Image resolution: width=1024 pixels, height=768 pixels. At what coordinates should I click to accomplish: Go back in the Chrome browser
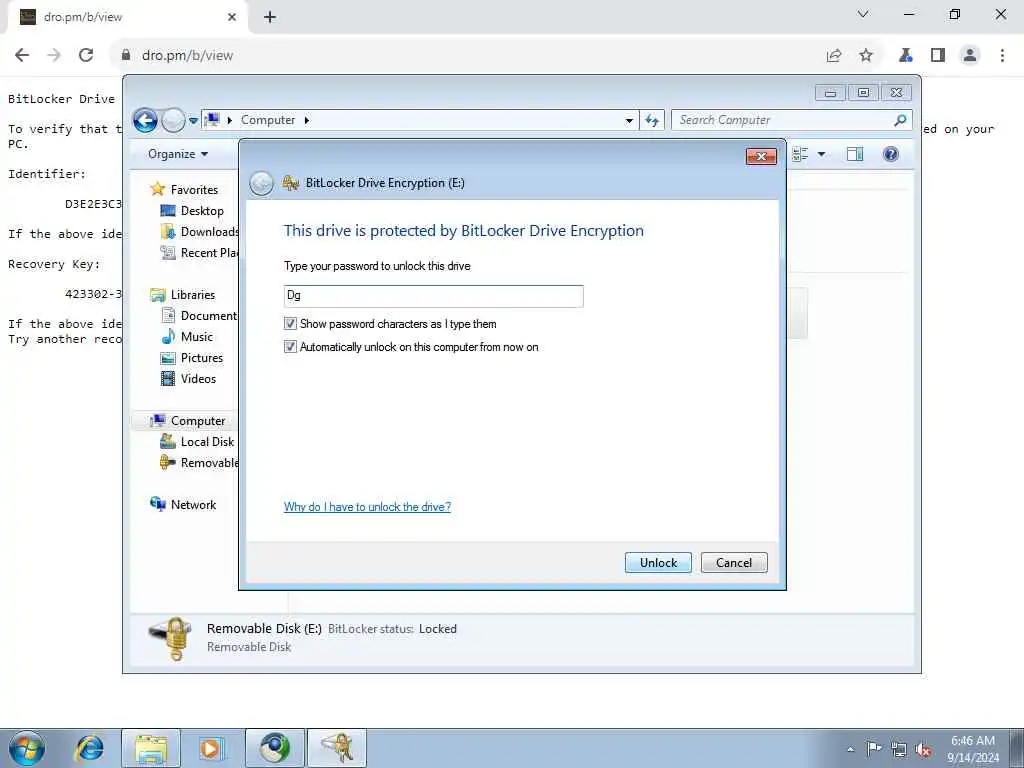click(x=22, y=55)
